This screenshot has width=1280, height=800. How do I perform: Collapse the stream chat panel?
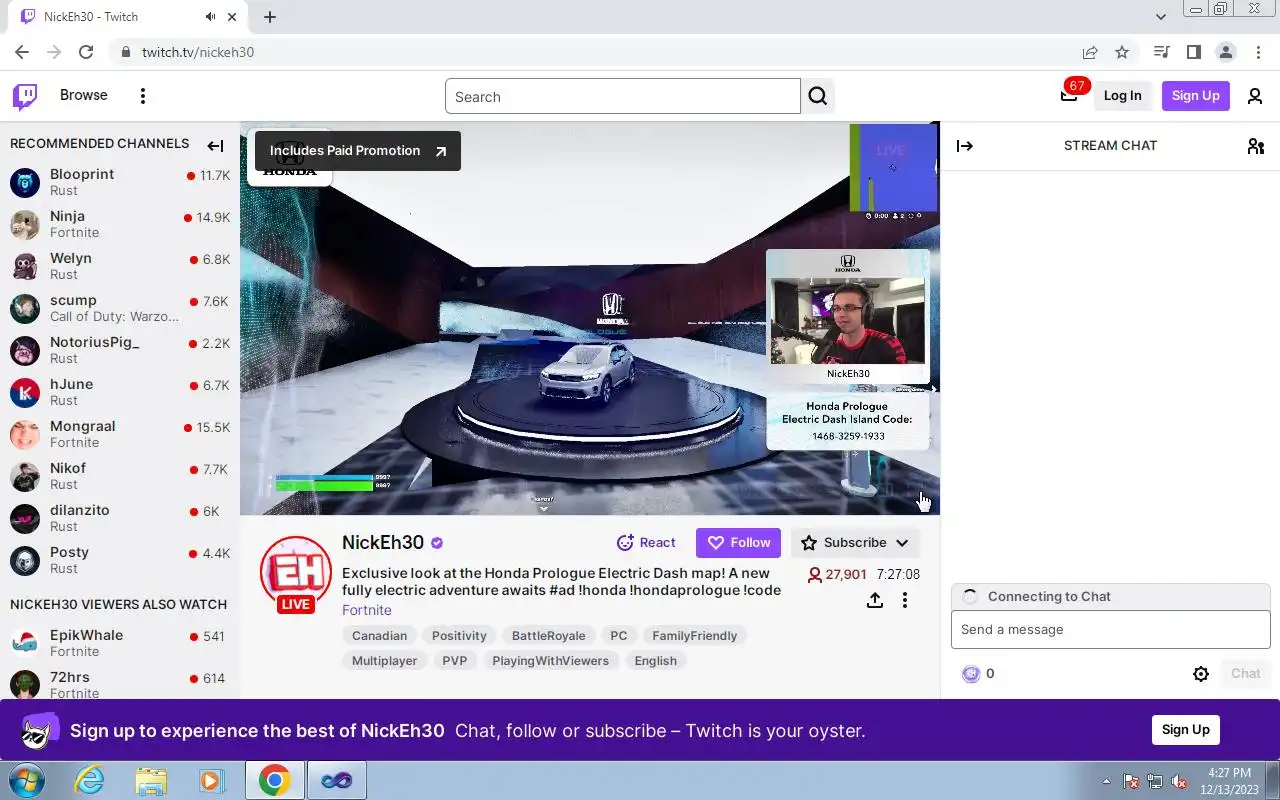pos(965,146)
